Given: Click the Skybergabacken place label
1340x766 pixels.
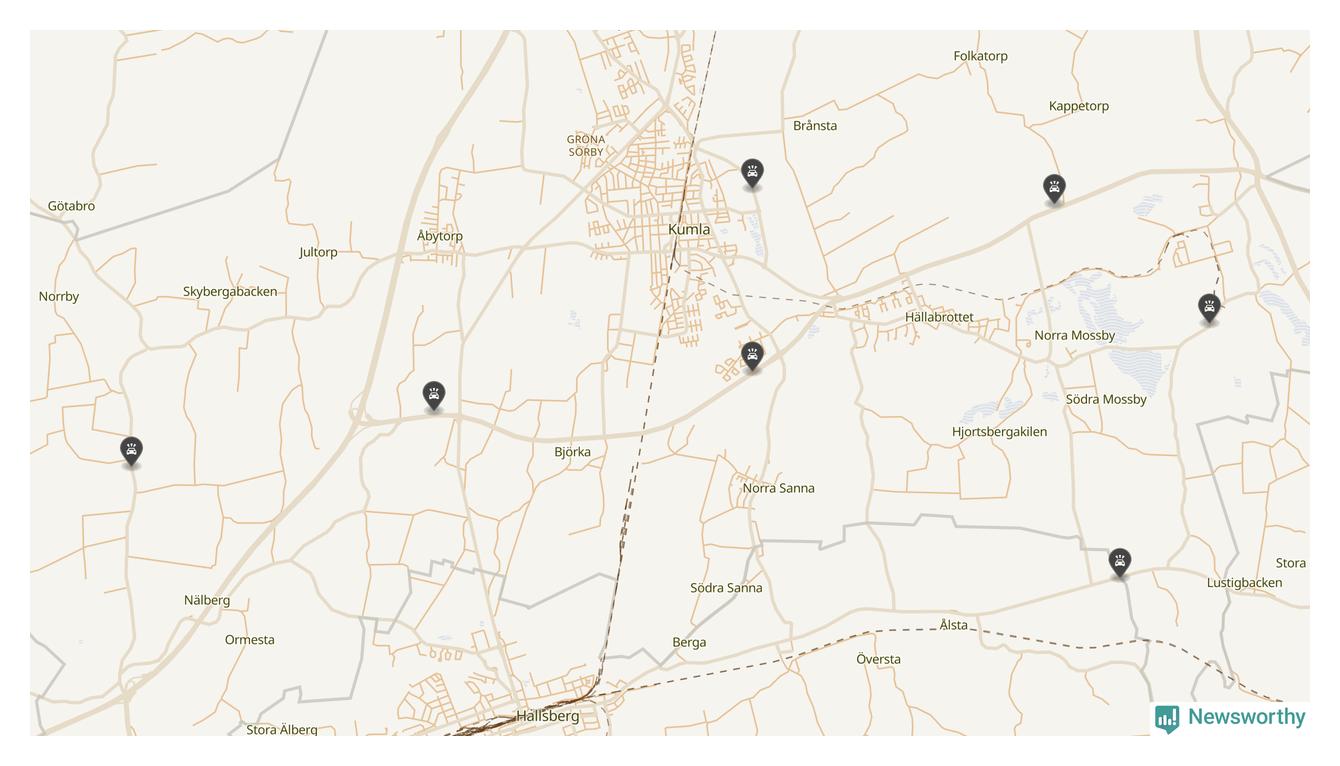Looking at the screenshot, I should click(x=230, y=292).
